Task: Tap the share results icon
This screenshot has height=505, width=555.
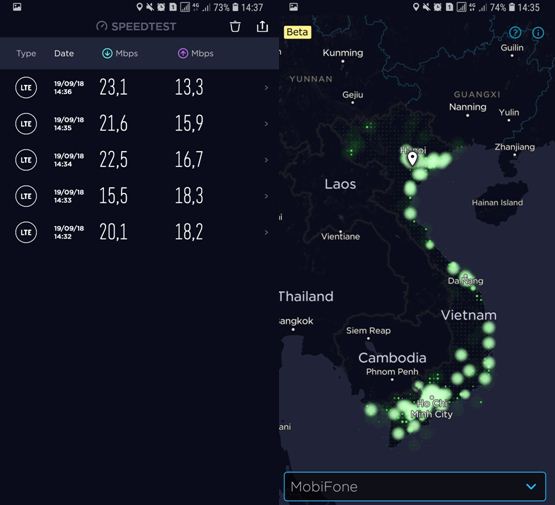Action: 262,26
